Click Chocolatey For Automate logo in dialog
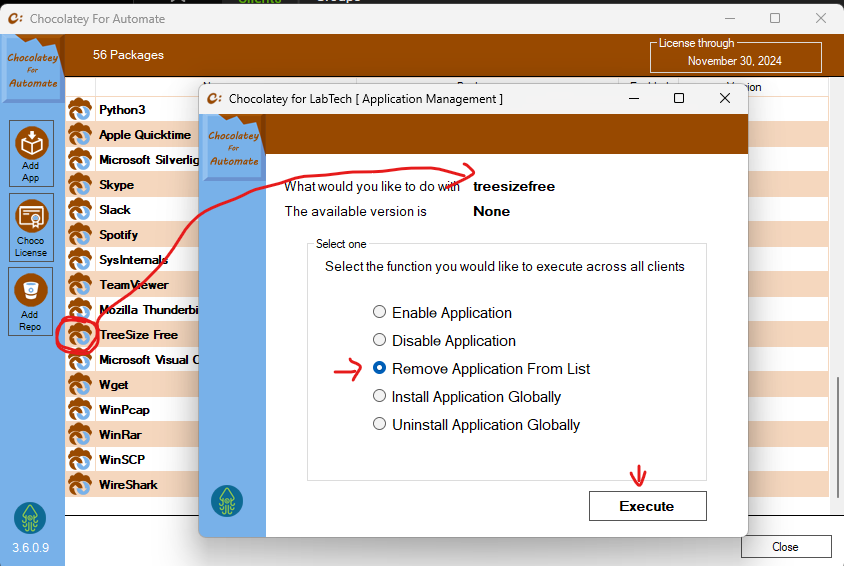This screenshot has height=566, width=844. [234, 148]
